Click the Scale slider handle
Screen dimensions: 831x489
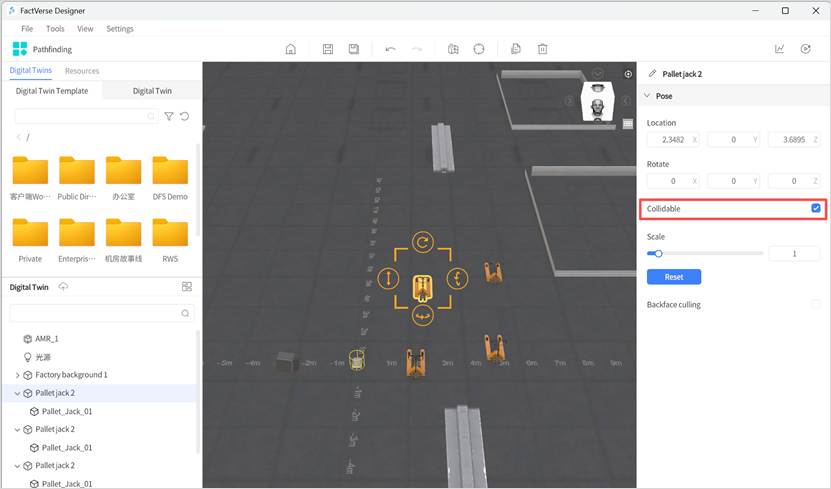point(658,254)
